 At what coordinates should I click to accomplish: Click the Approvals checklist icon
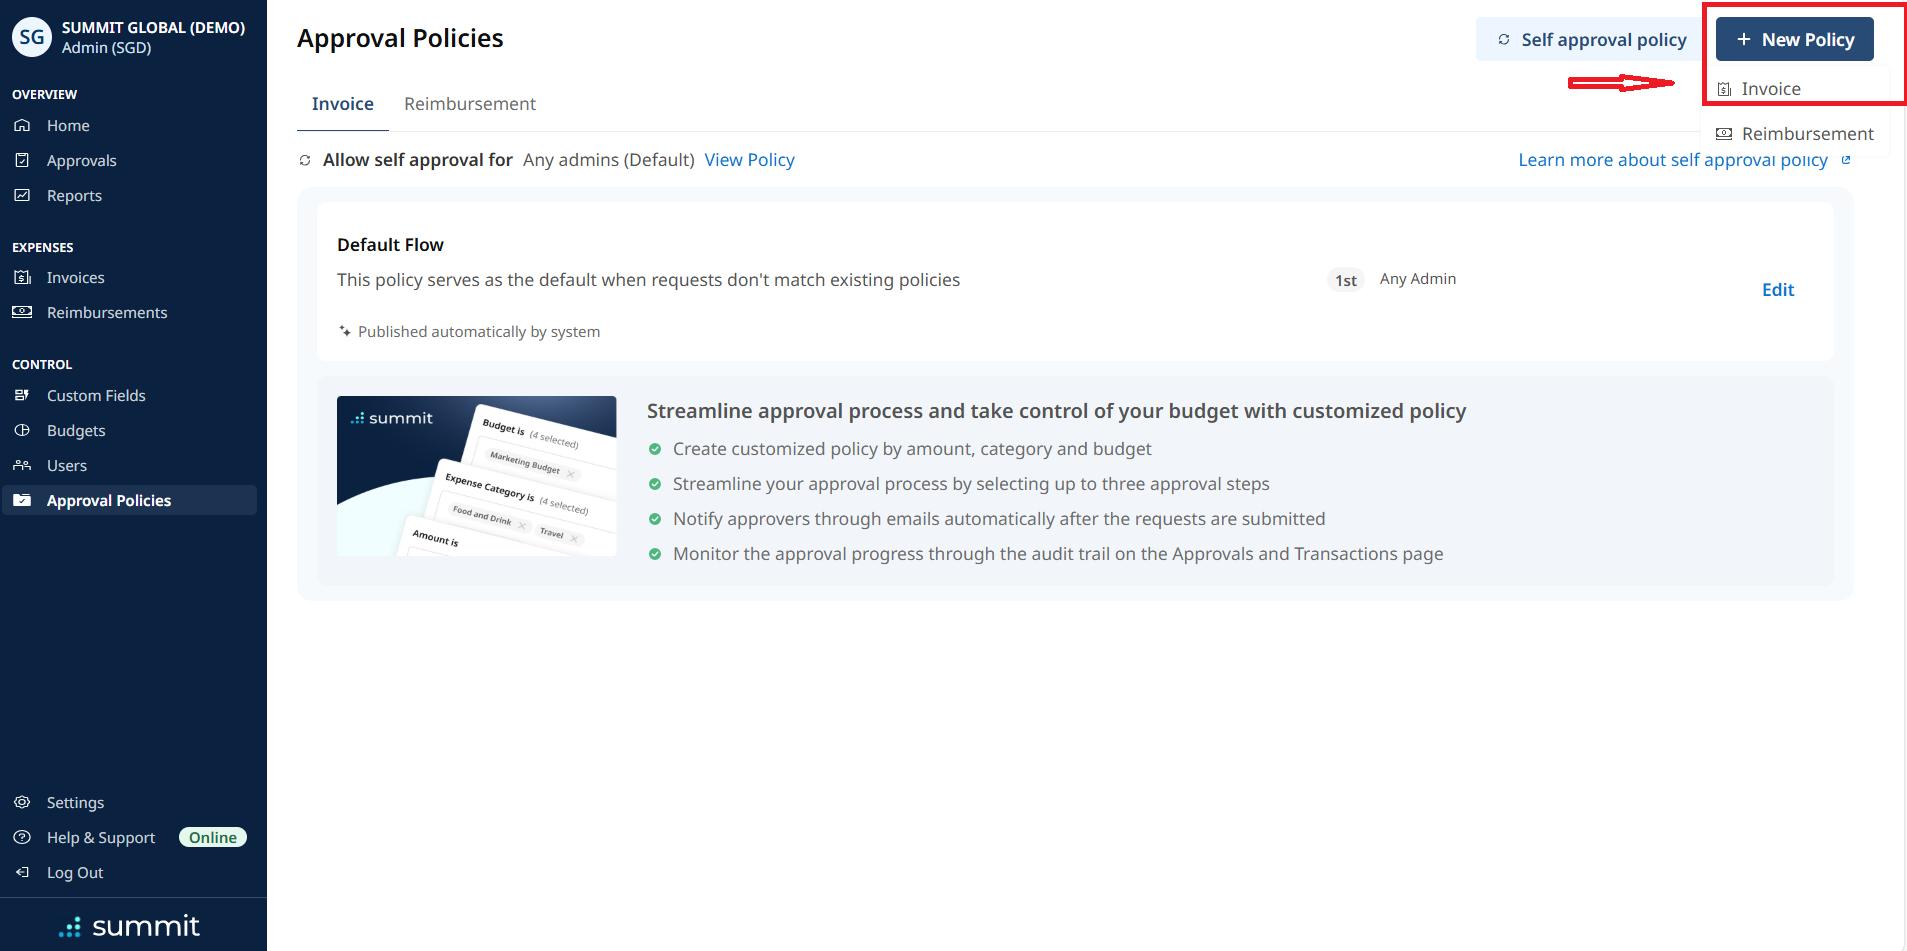click(x=22, y=160)
